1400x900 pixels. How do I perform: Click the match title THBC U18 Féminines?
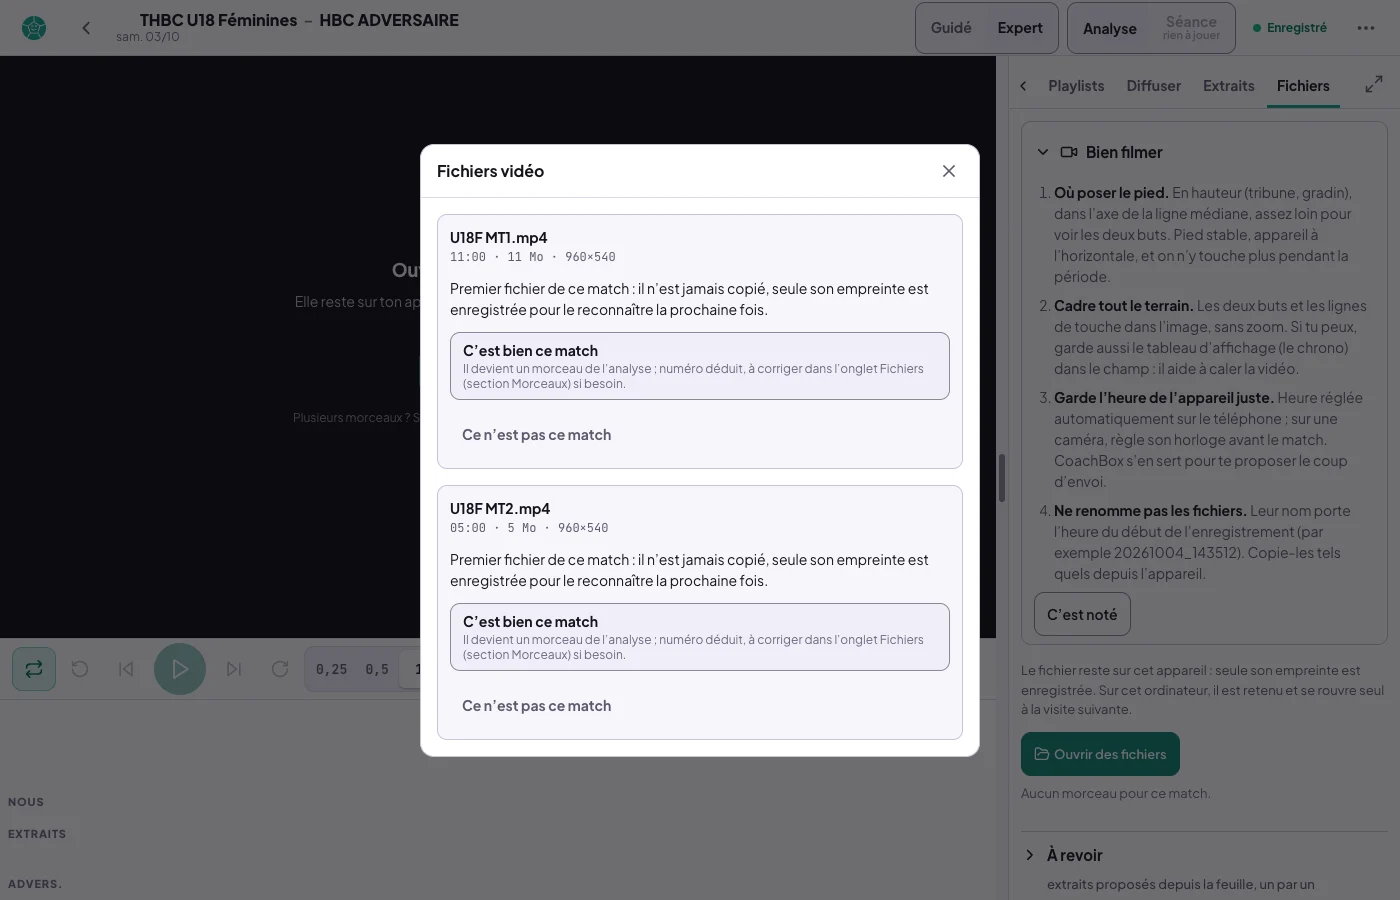pyautogui.click(x=218, y=20)
